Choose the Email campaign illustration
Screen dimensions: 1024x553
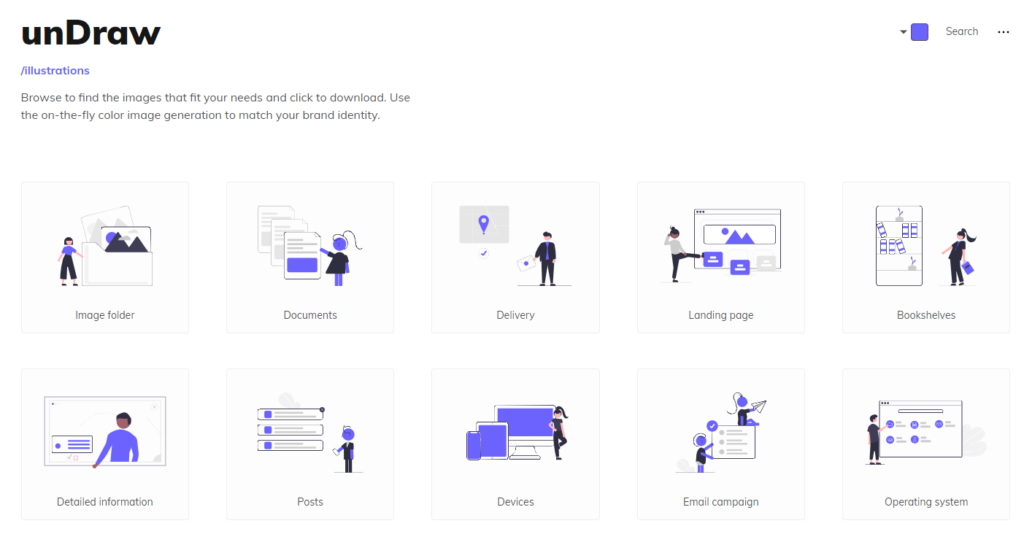(x=721, y=433)
